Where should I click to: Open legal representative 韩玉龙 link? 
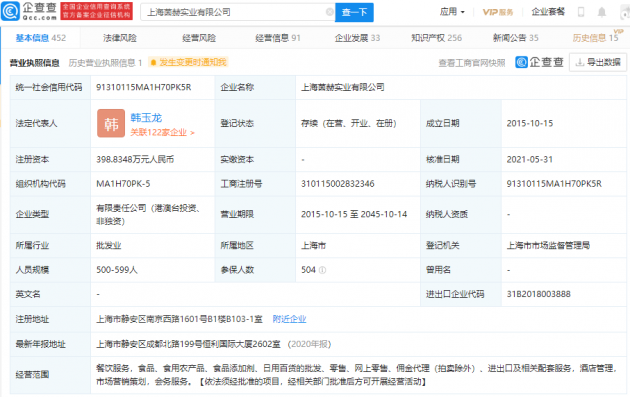(146, 118)
